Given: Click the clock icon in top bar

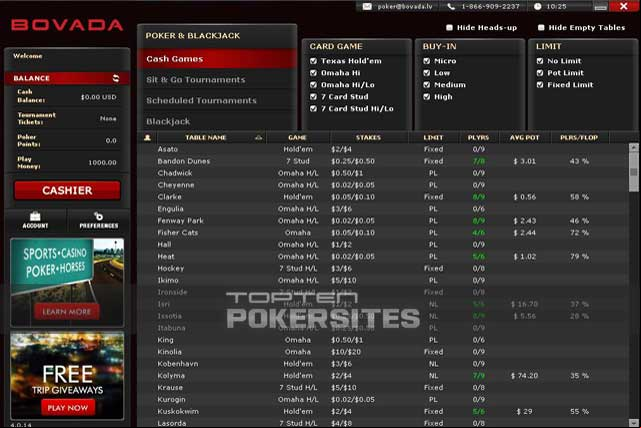Looking at the screenshot, I should tap(538, 7).
